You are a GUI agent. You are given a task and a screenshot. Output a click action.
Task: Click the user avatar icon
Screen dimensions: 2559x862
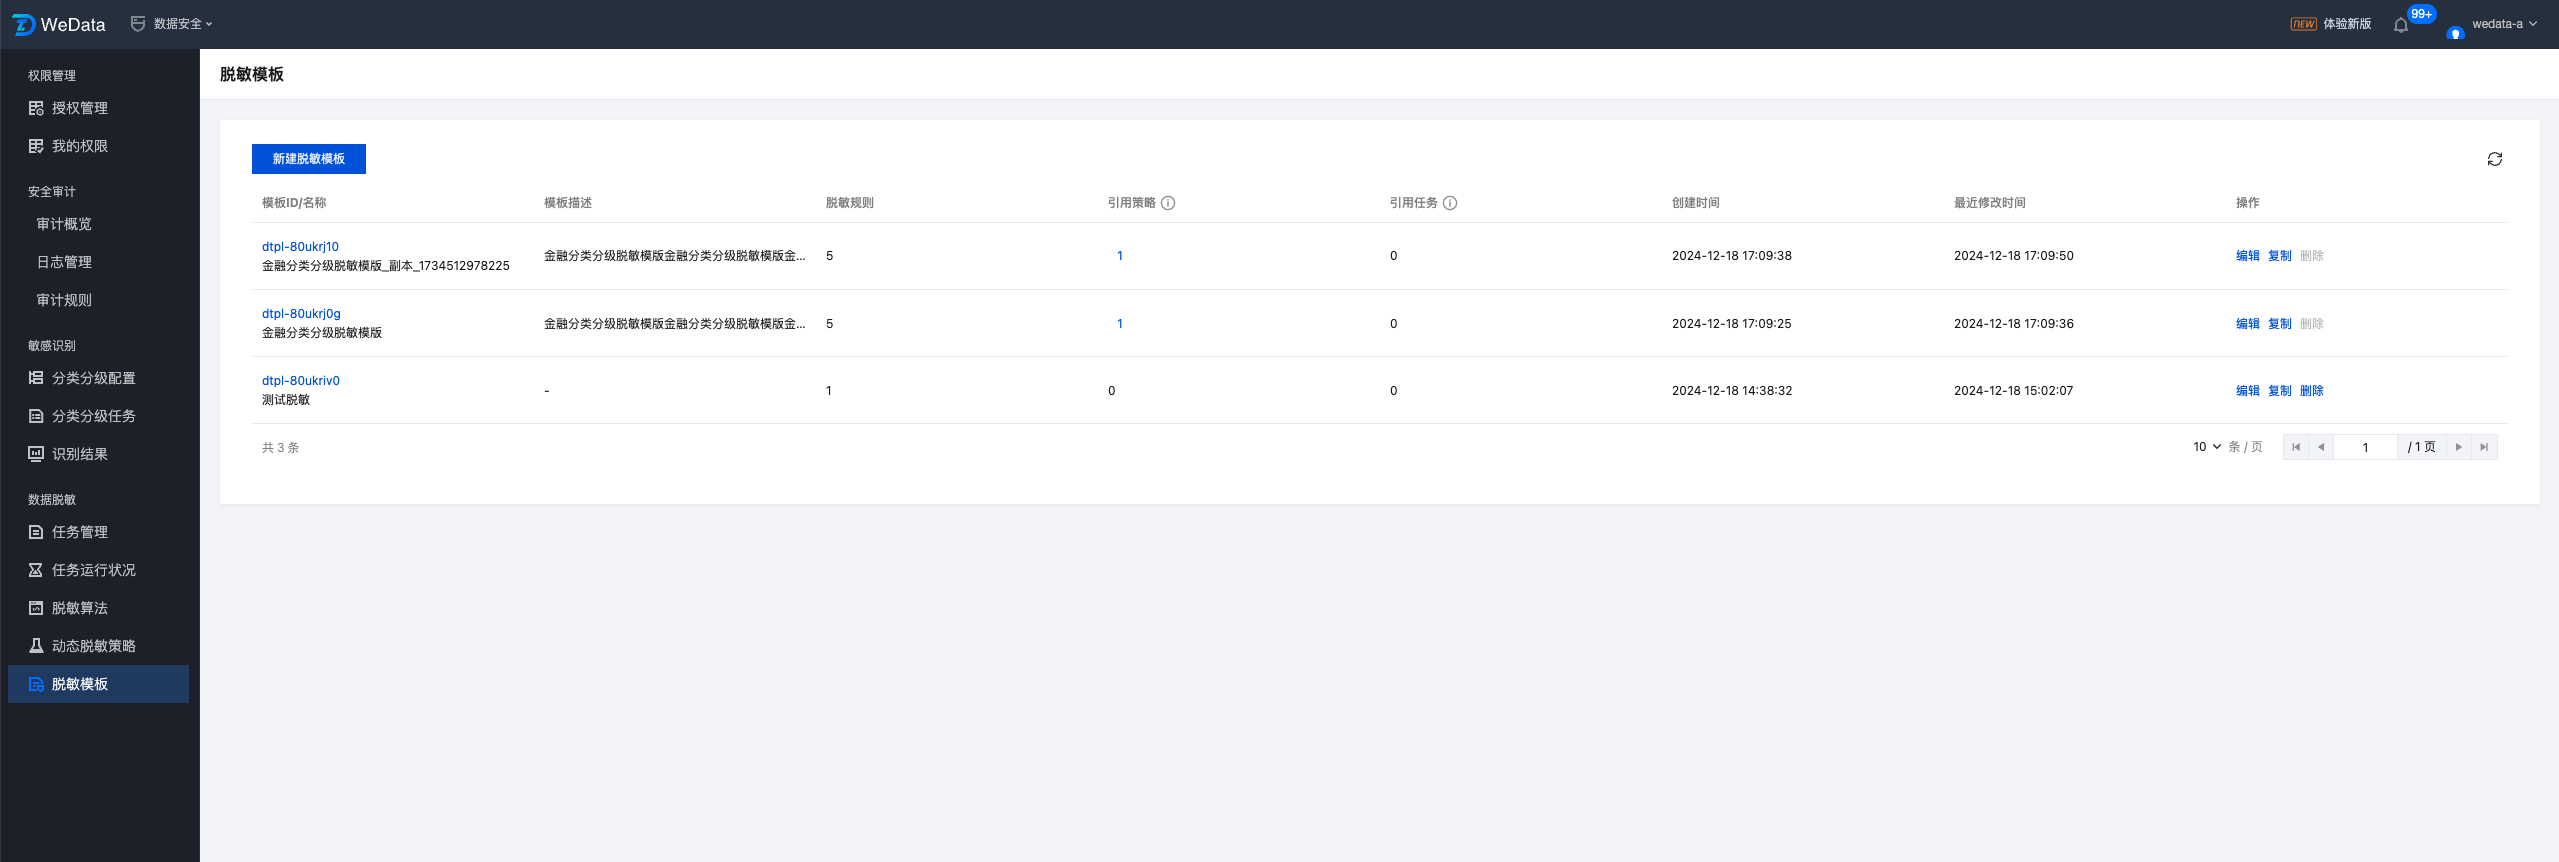pos(2455,32)
